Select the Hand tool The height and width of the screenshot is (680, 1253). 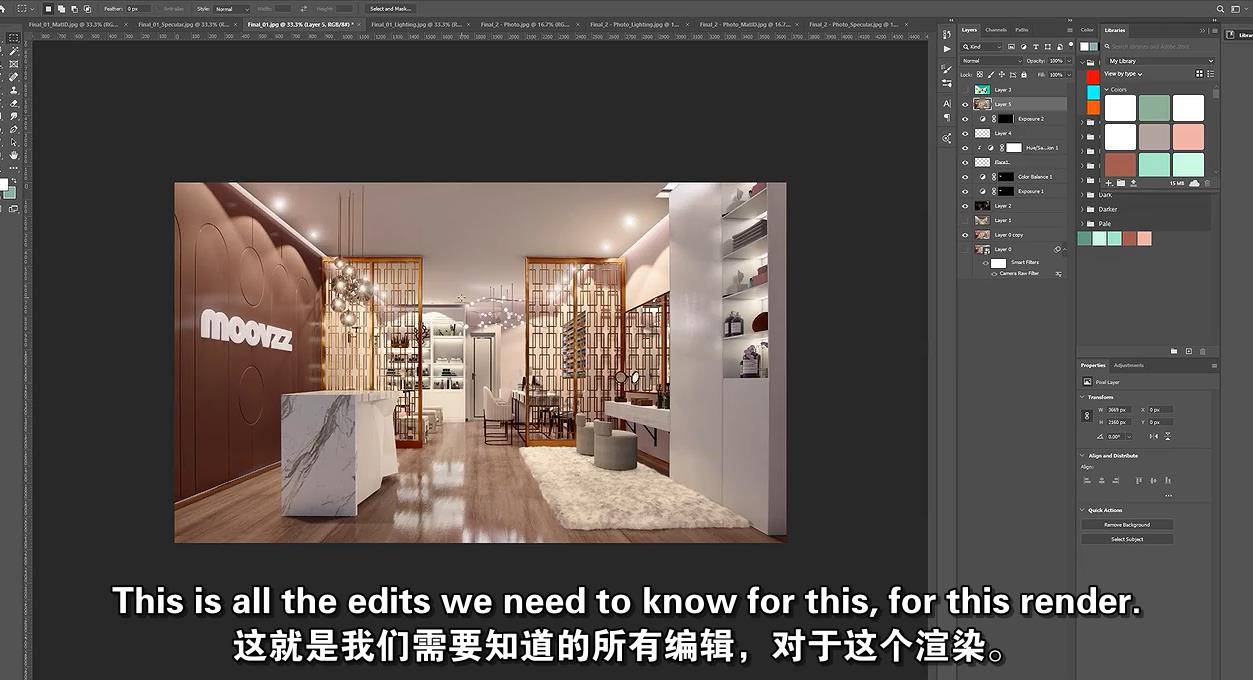tap(14, 155)
